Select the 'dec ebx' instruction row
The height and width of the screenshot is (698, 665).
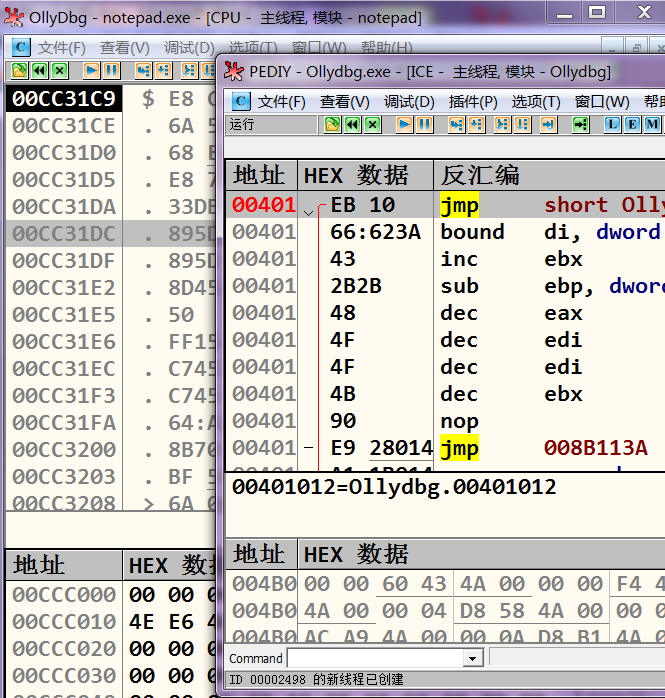click(445, 394)
